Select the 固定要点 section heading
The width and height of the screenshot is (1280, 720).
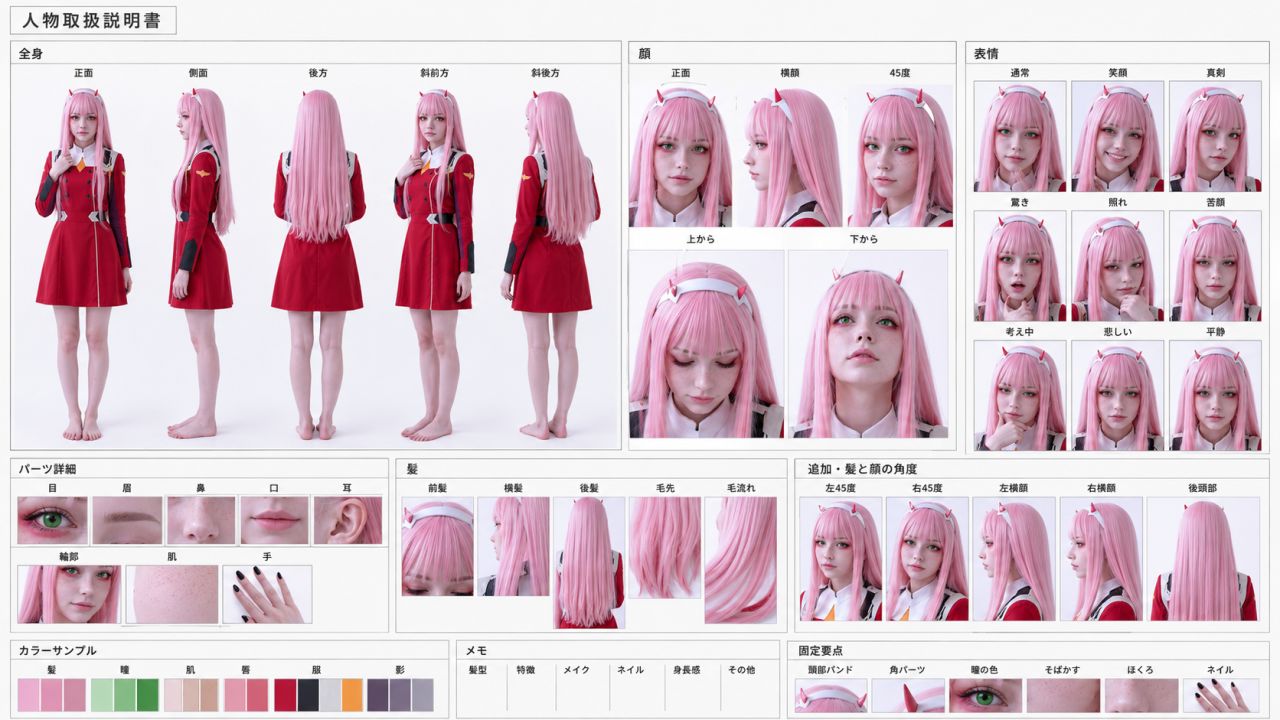(x=822, y=650)
